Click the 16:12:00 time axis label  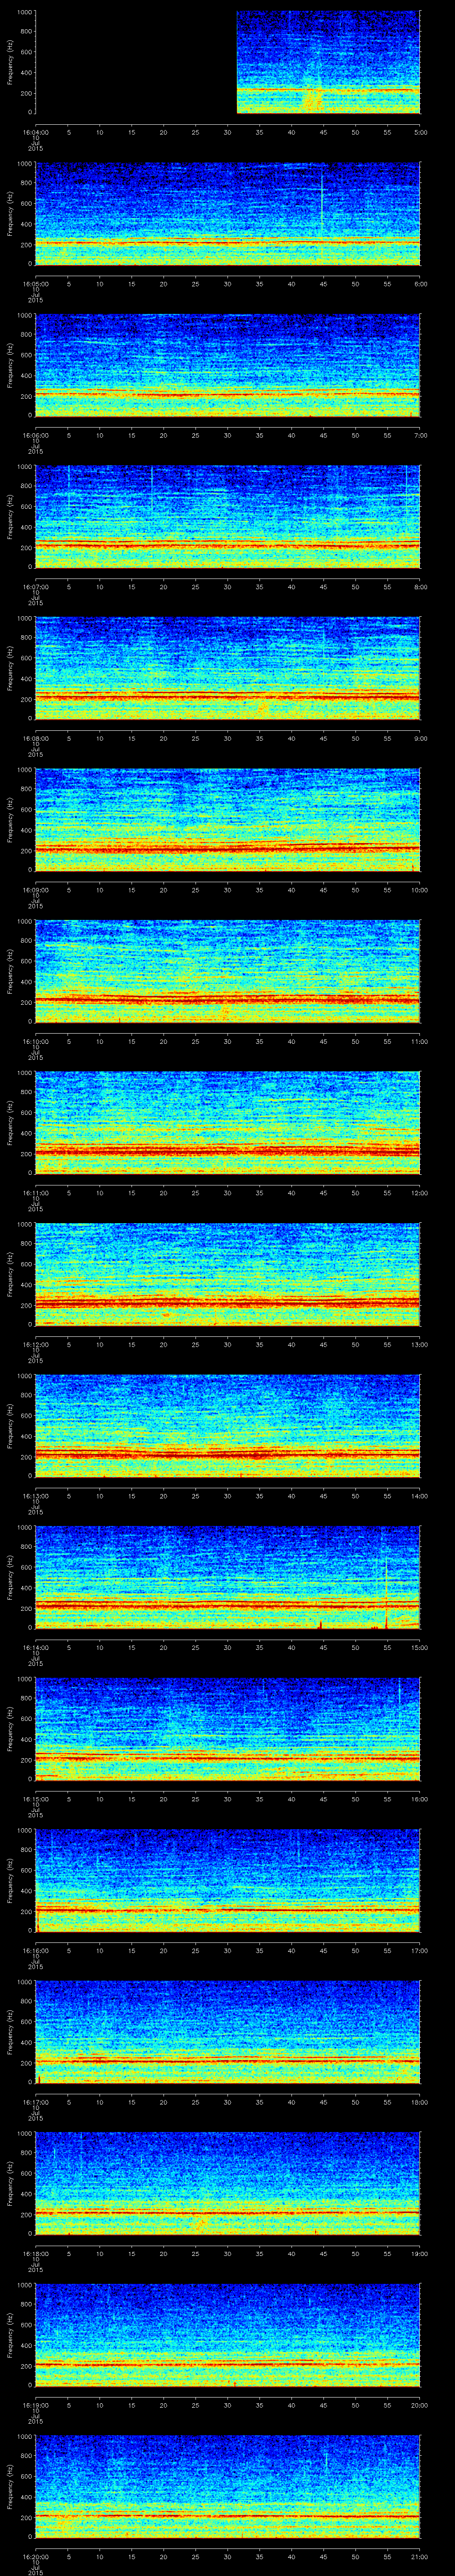pos(35,1344)
